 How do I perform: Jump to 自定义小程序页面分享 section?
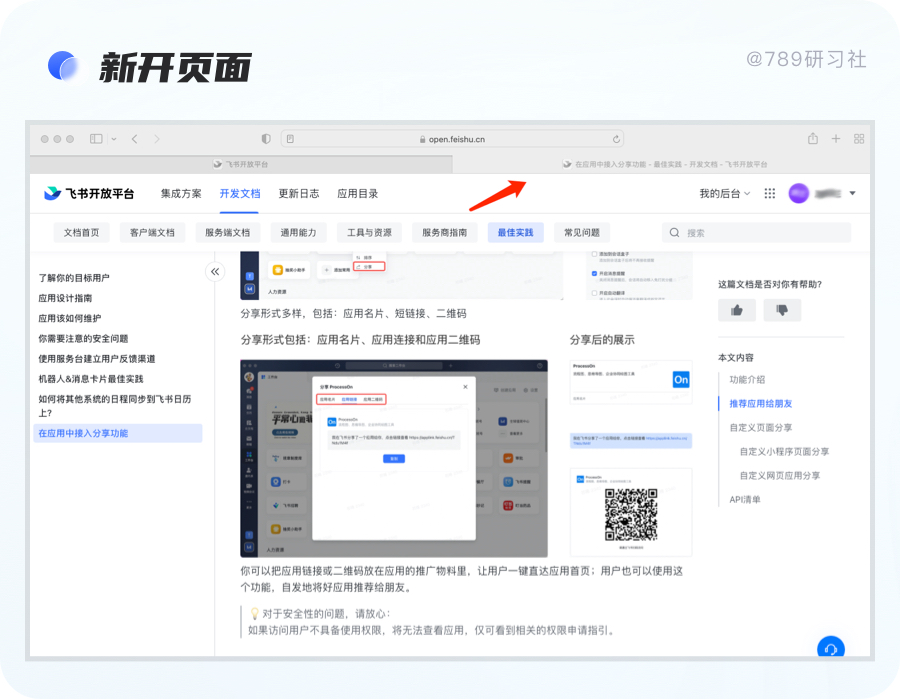point(784,452)
